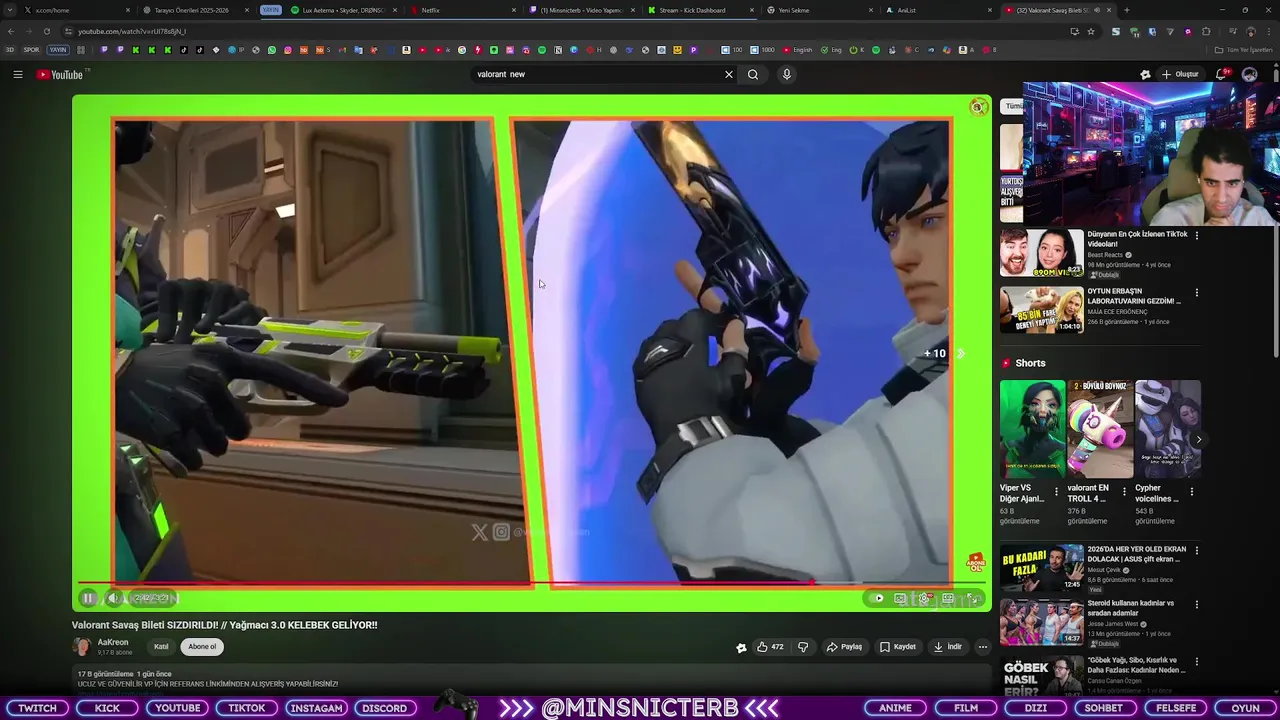The width and height of the screenshot is (1280, 720).
Task: Click the browser address bar URL
Action: 132,31
